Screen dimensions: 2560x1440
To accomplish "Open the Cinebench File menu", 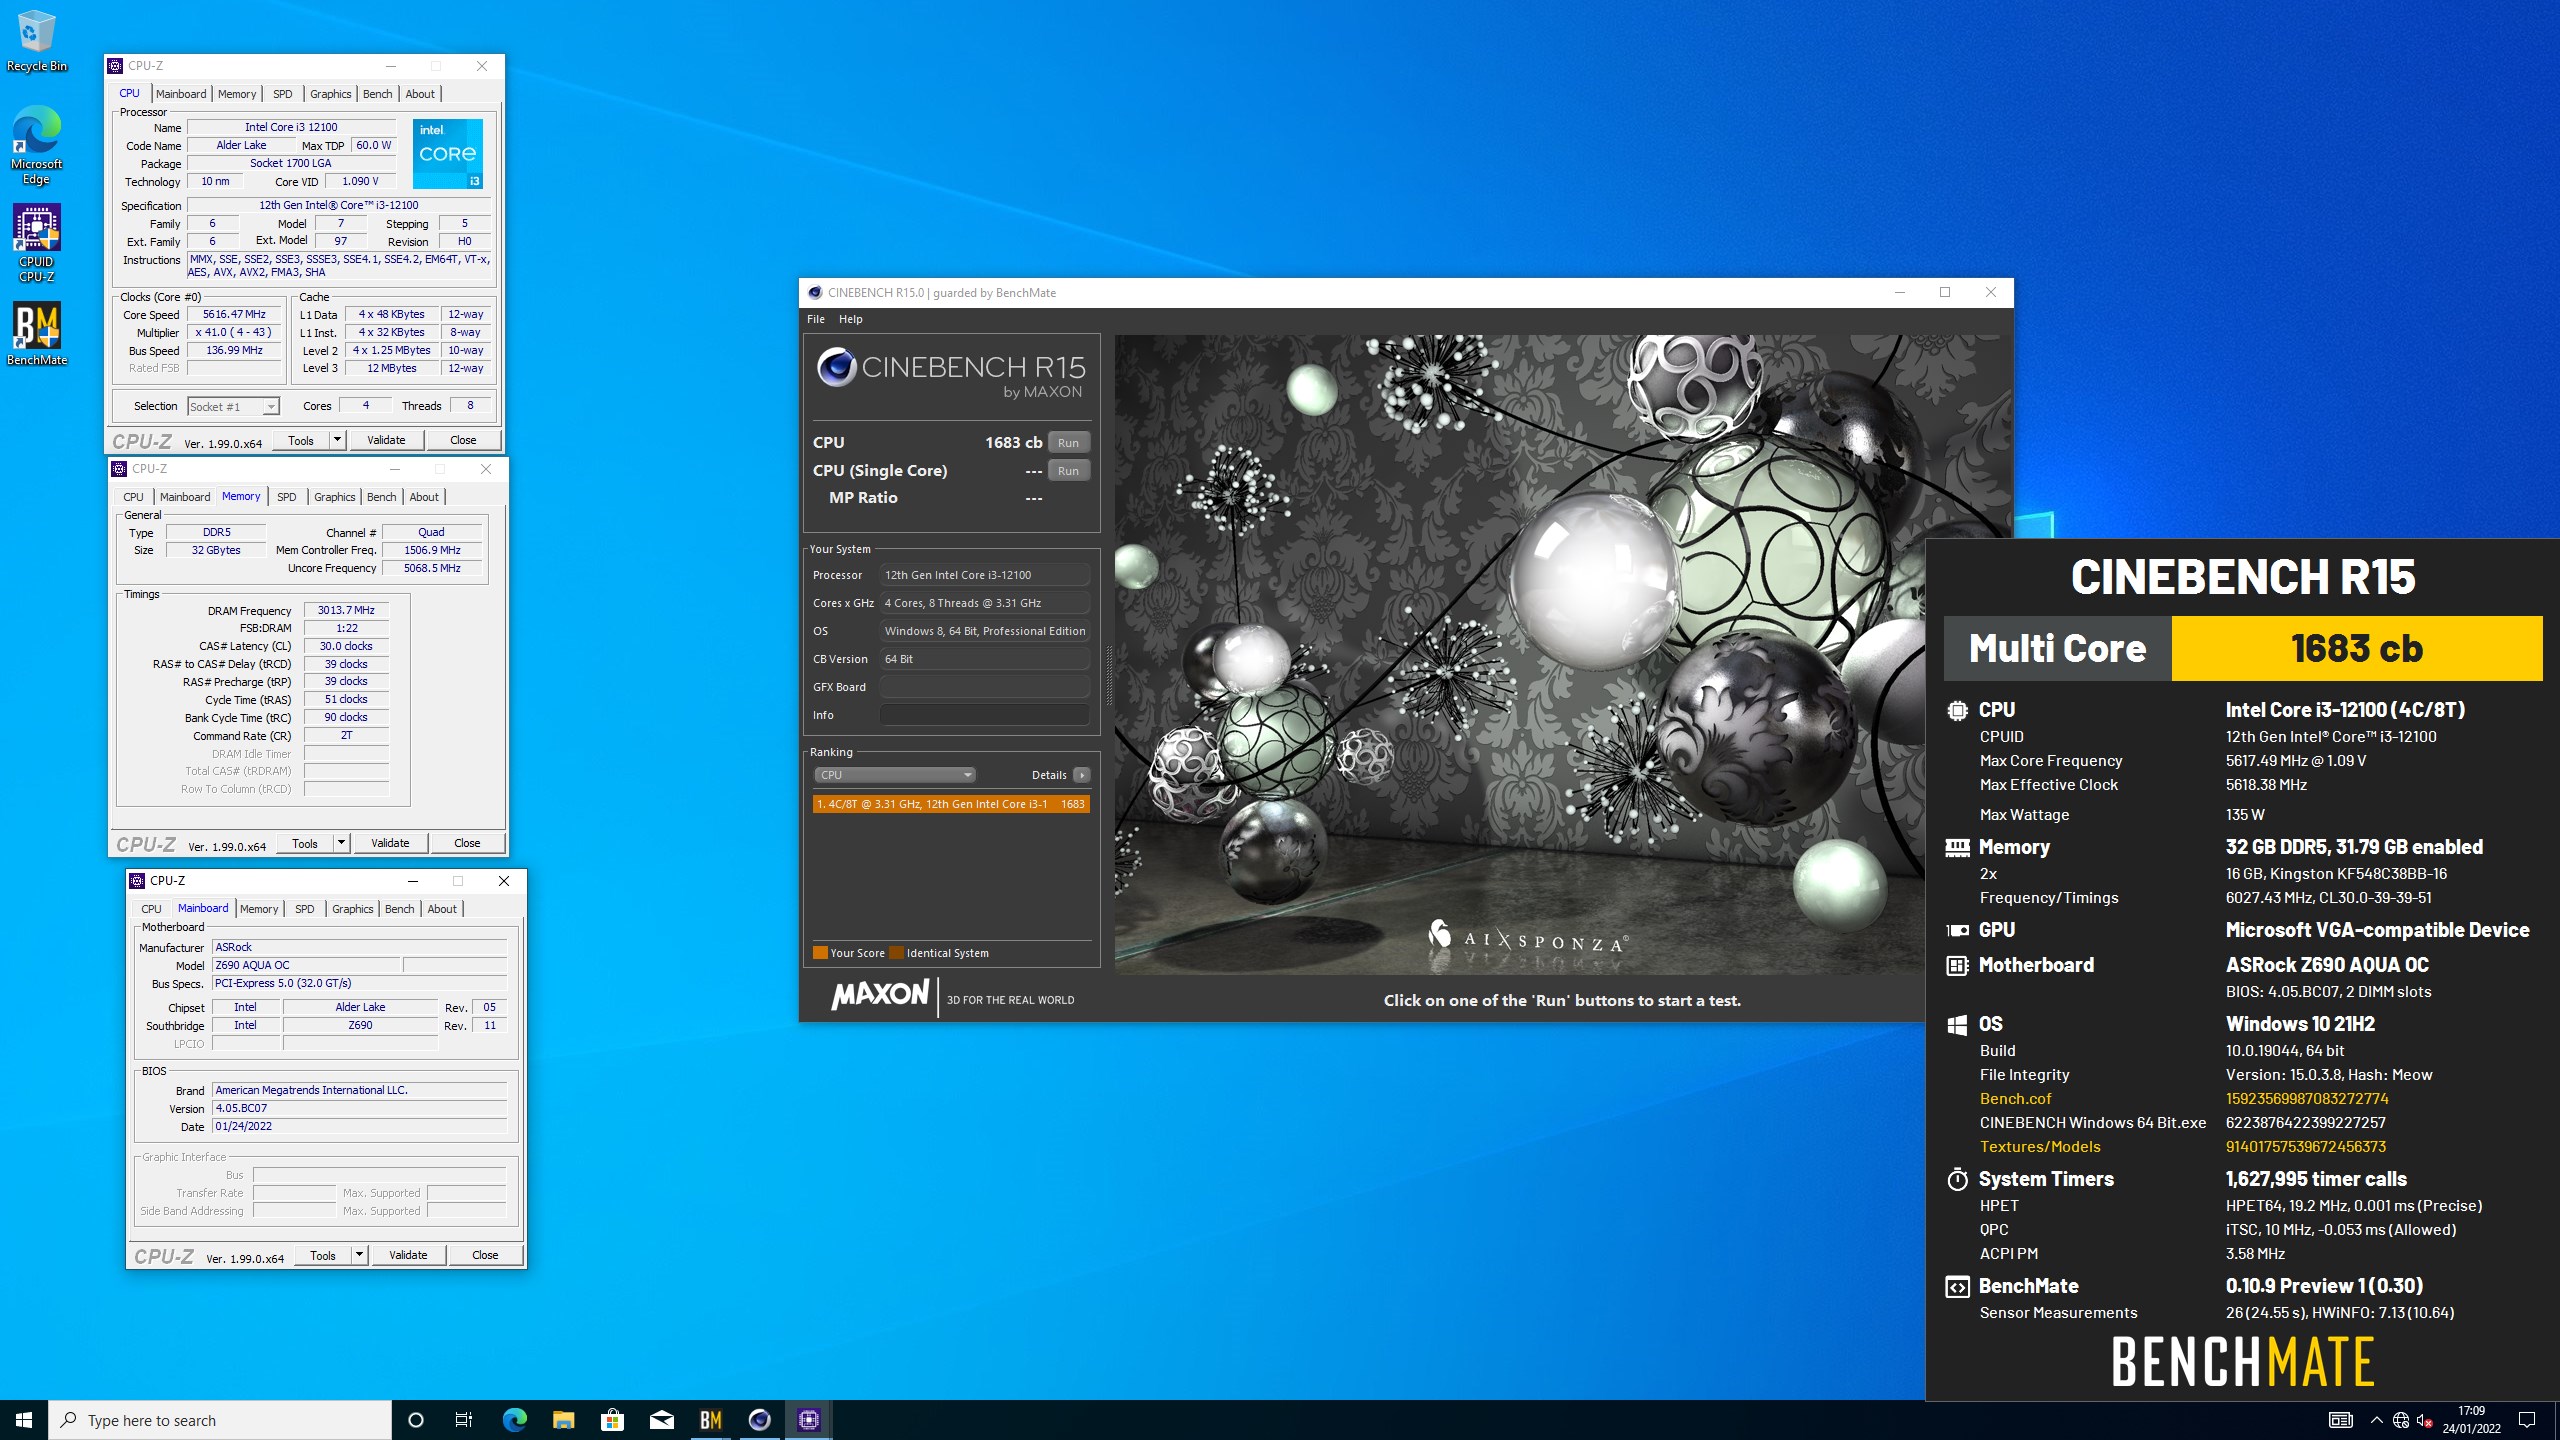I will click(816, 319).
